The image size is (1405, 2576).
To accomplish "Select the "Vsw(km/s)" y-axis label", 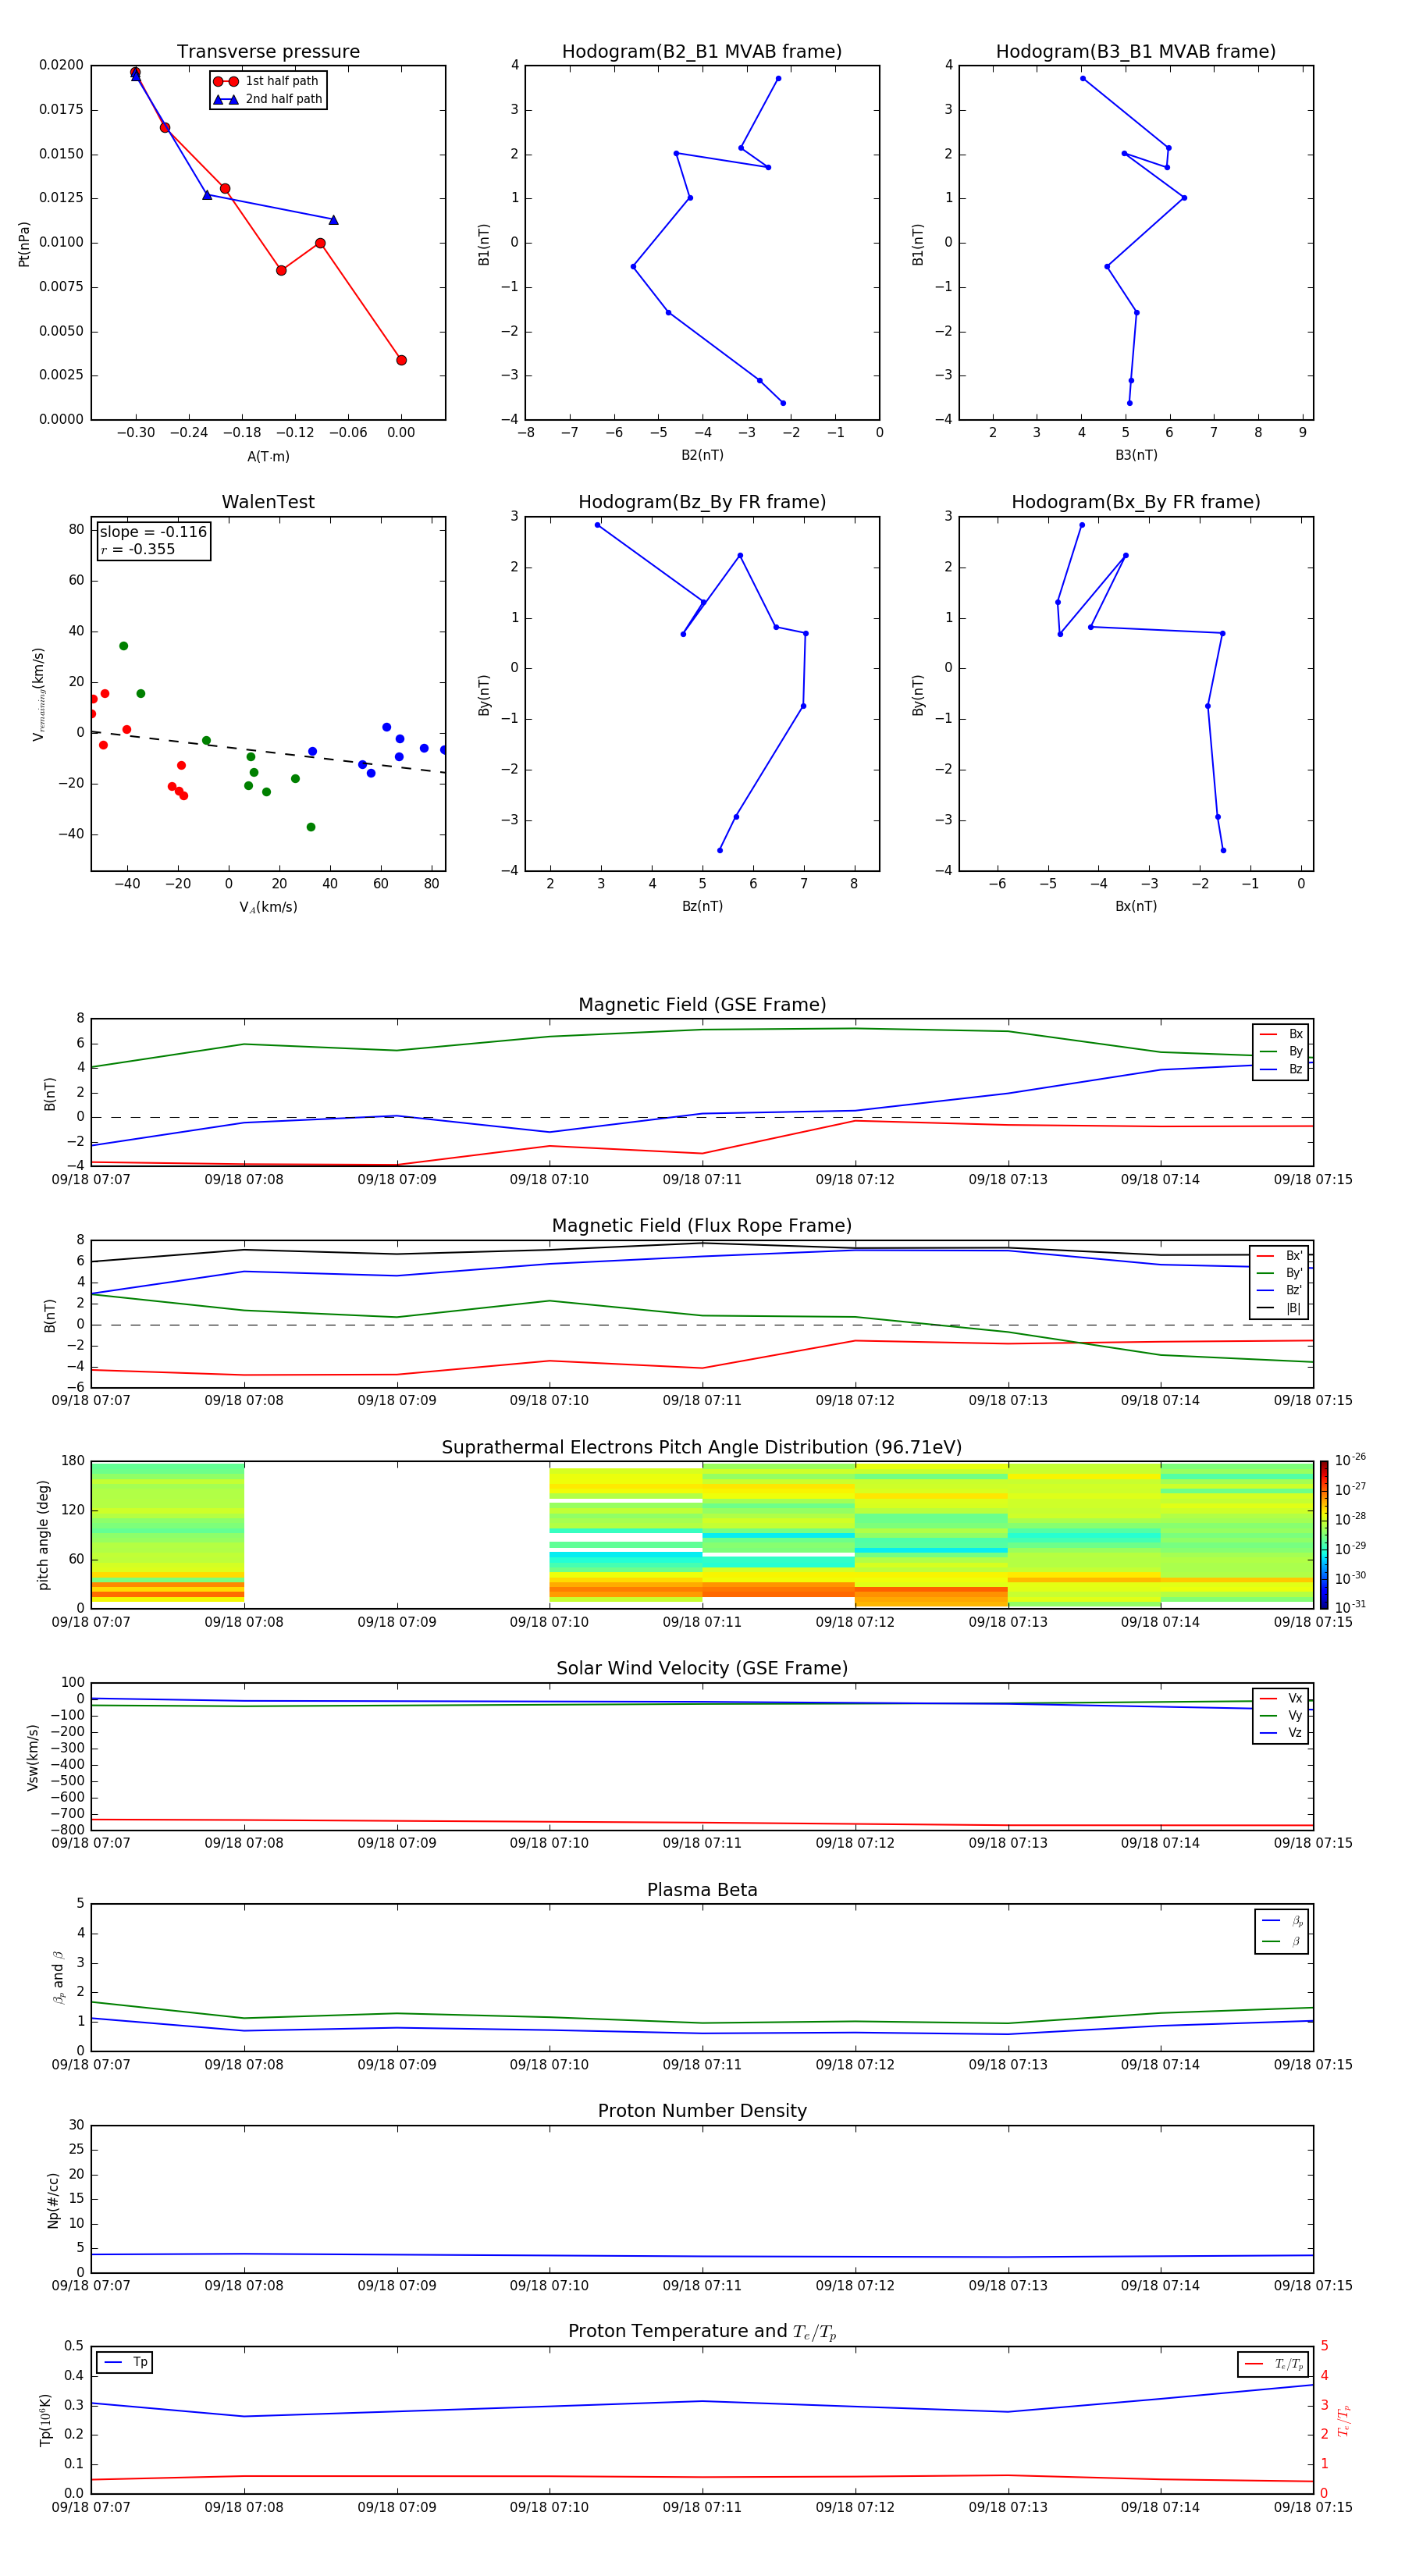I will coord(32,1757).
